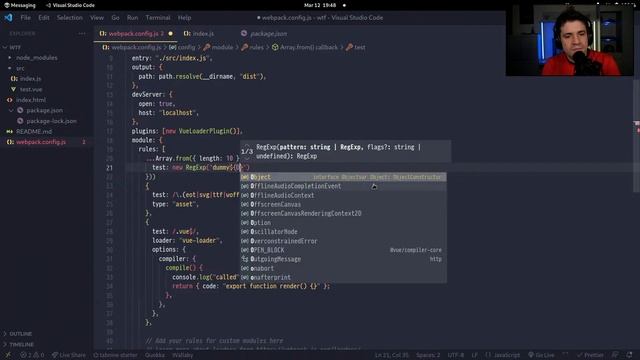
Task: Select OverconstrainedError suggestion
Action: click(x=343, y=241)
